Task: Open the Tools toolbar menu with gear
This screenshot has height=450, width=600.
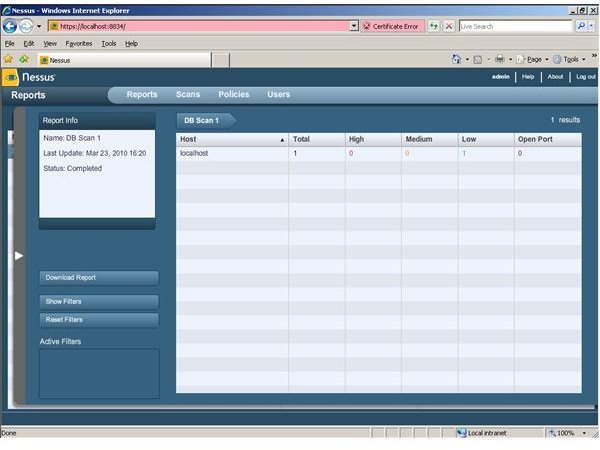Action: (569, 59)
